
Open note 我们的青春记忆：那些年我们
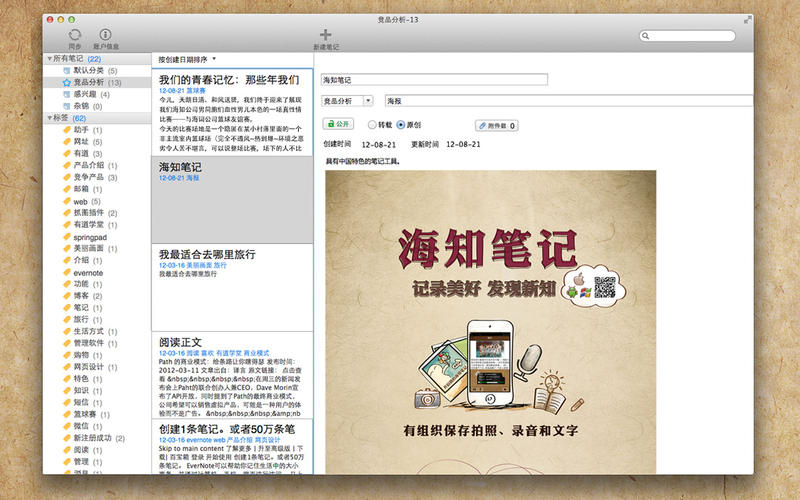click(232, 112)
